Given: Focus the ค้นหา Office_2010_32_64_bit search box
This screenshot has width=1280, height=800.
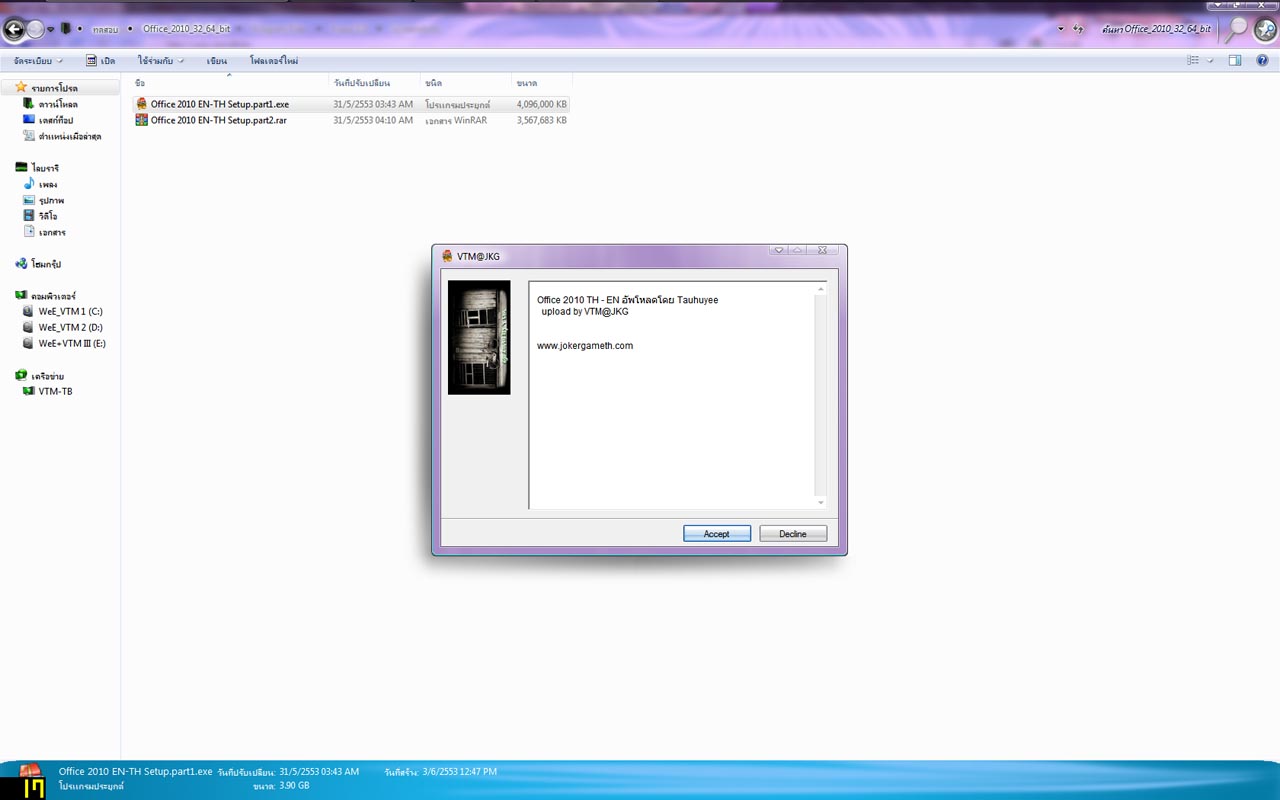Looking at the screenshot, I should (x=1157, y=29).
